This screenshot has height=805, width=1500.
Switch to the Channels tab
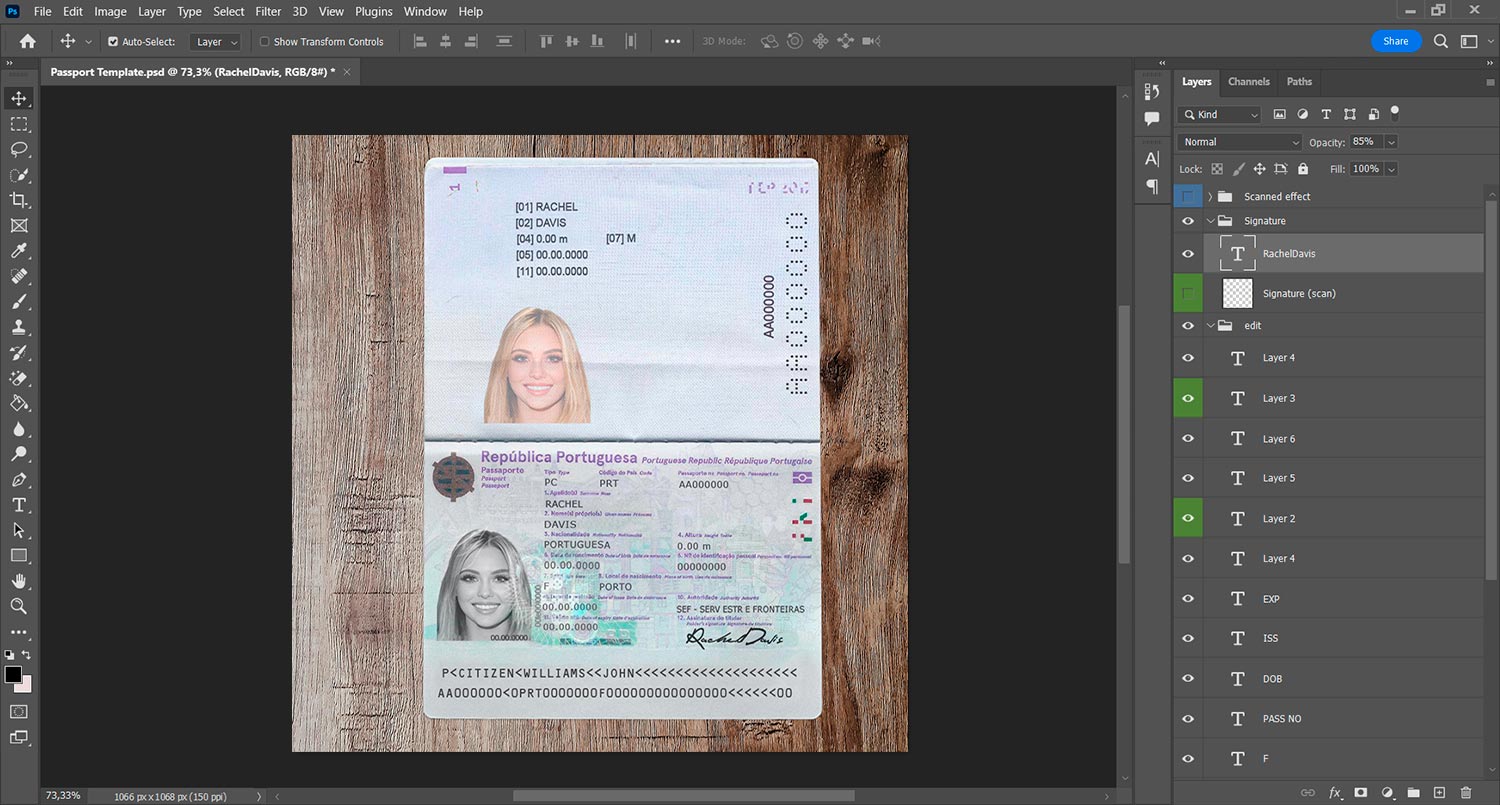[x=1249, y=82]
